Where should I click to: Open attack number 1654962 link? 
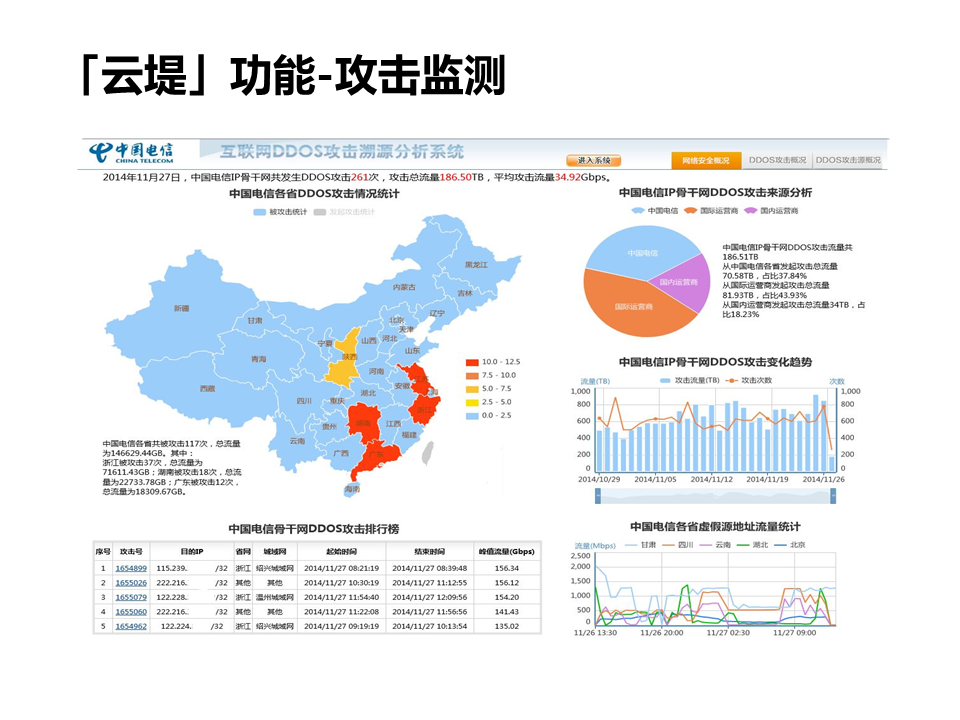click(x=131, y=626)
